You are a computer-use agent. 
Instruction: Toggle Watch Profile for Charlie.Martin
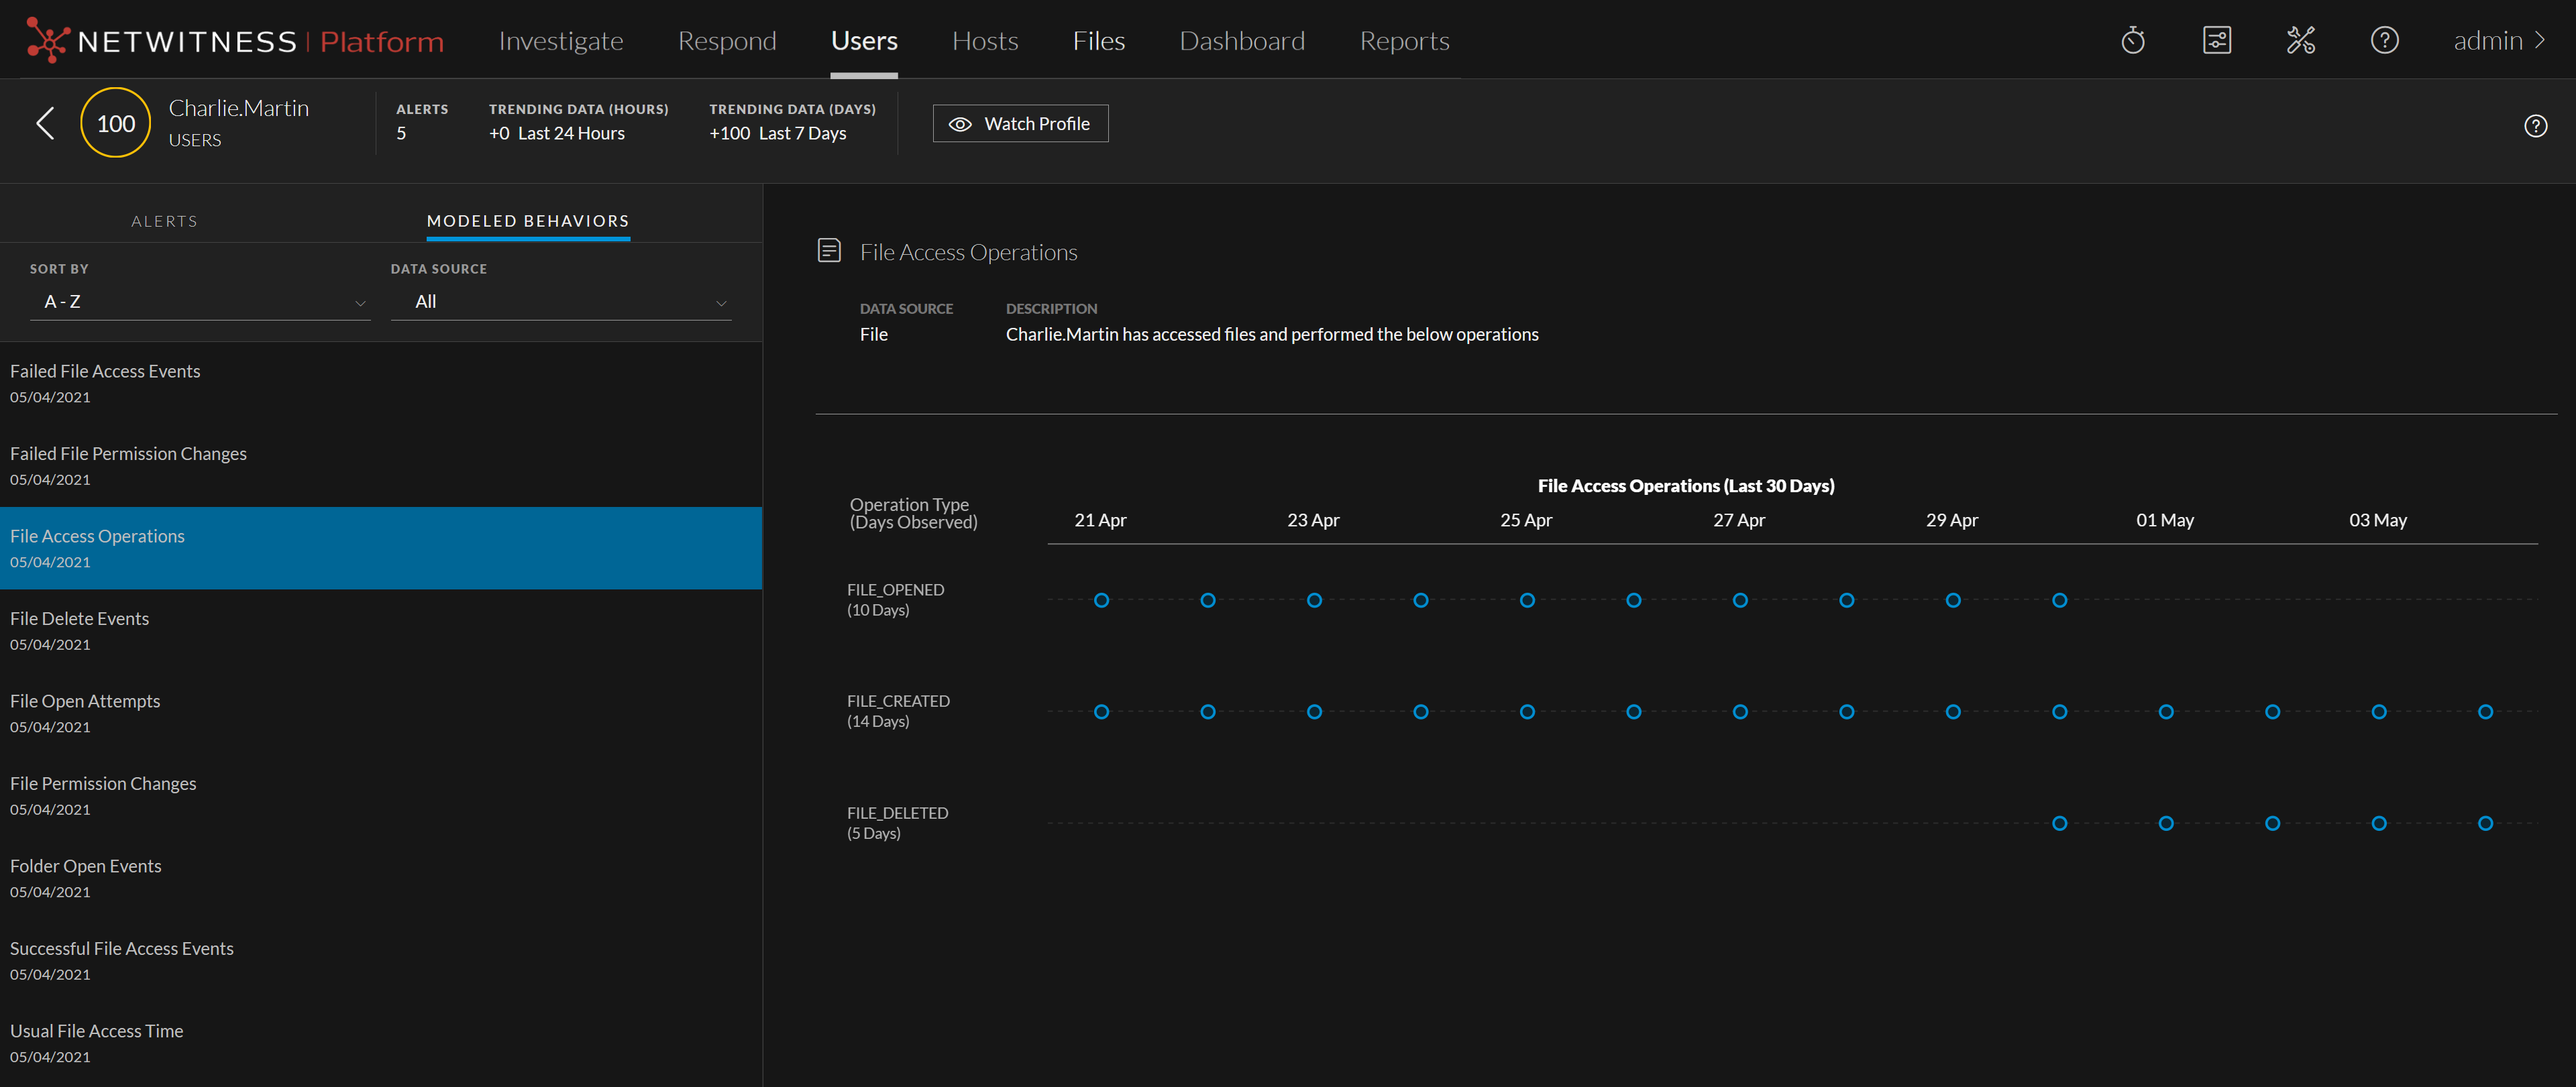coord(1020,124)
